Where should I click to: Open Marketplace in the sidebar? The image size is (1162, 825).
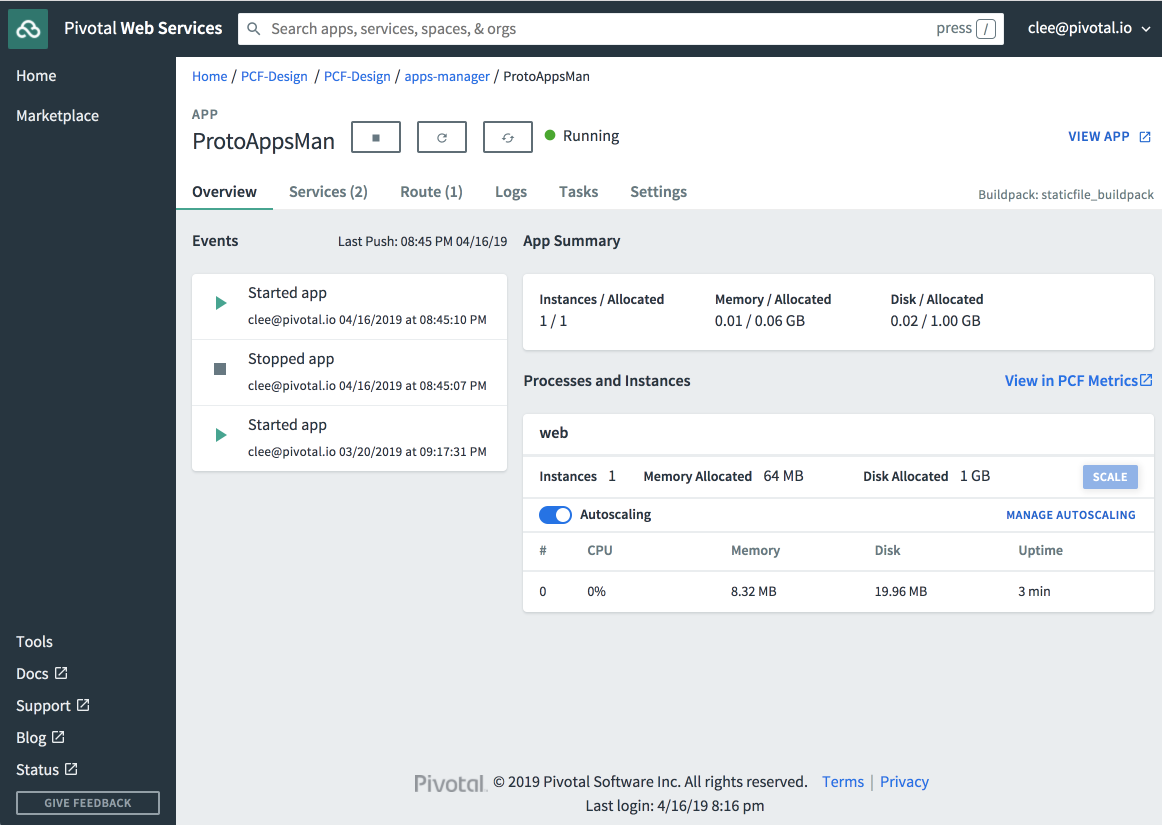pyautogui.click(x=58, y=116)
